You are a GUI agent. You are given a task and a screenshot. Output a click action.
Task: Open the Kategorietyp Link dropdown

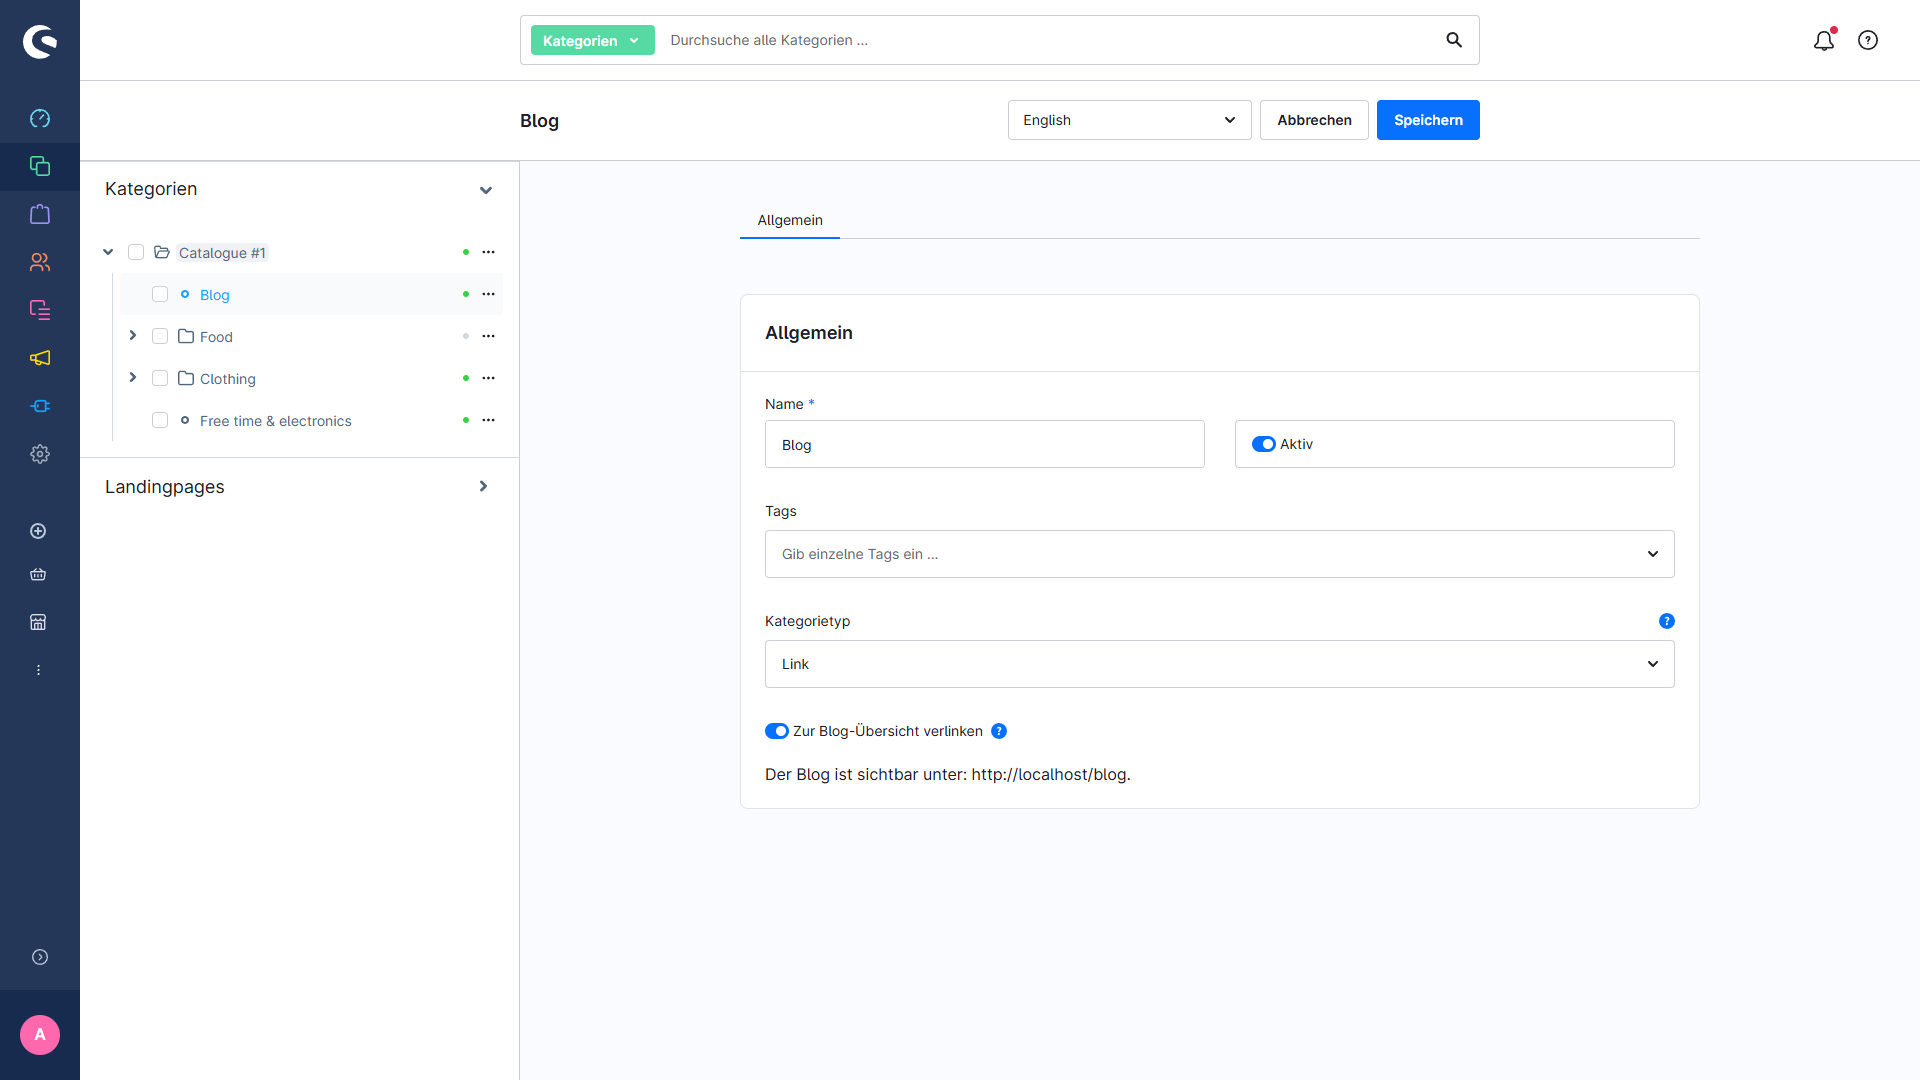click(x=1219, y=664)
